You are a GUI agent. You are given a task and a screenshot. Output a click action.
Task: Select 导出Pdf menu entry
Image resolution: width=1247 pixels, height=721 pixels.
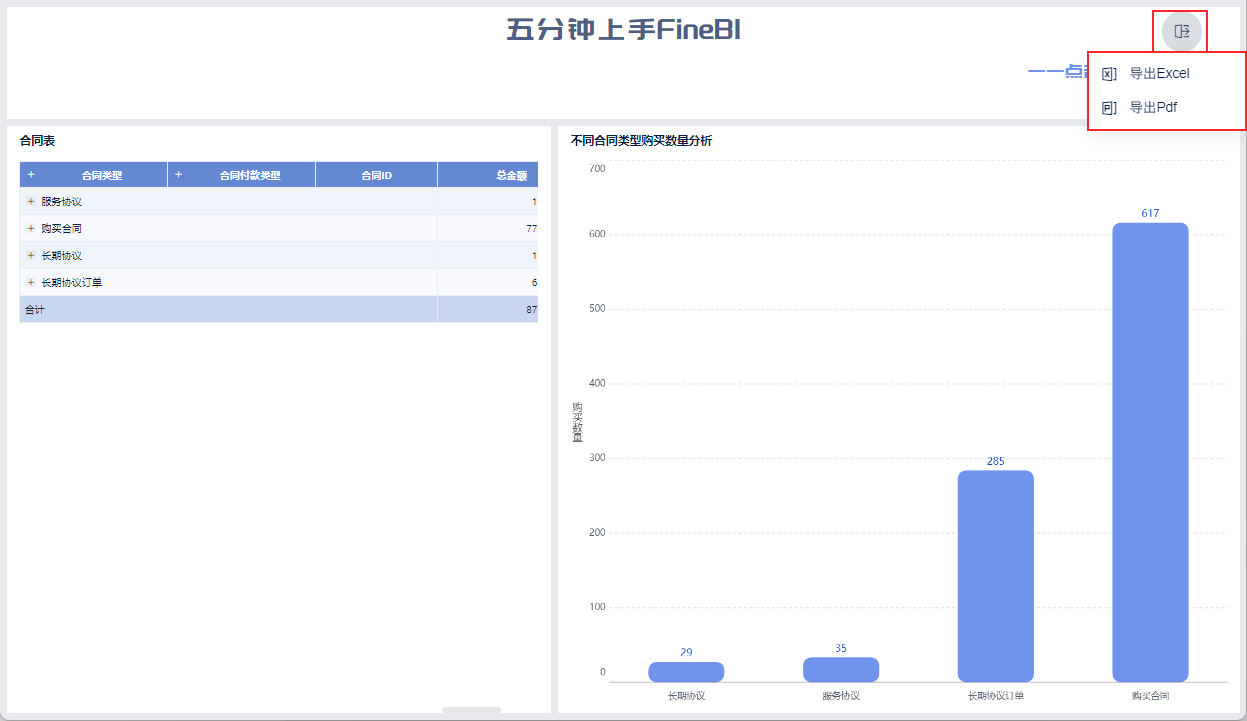[x=1153, y=108]
